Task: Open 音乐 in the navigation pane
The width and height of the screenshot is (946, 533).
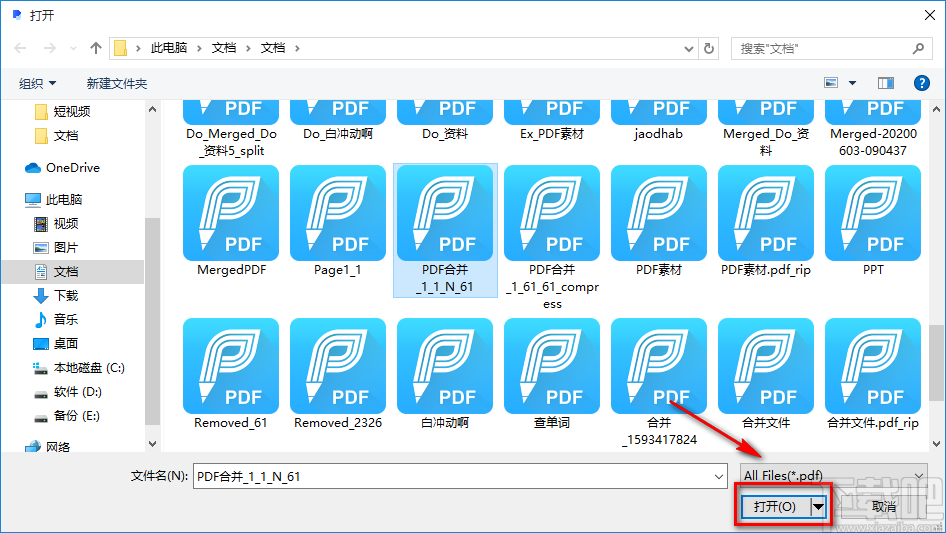Action: [x=56, y=319]
